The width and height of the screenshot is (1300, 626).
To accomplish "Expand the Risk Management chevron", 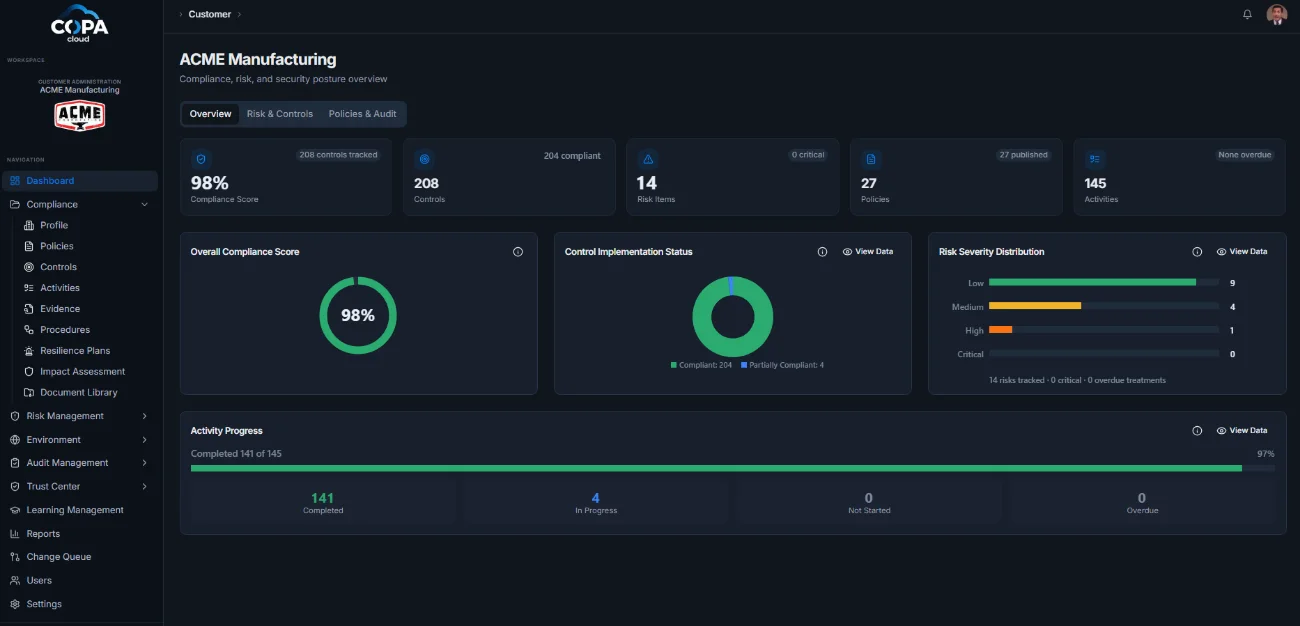I will point(145,416).
